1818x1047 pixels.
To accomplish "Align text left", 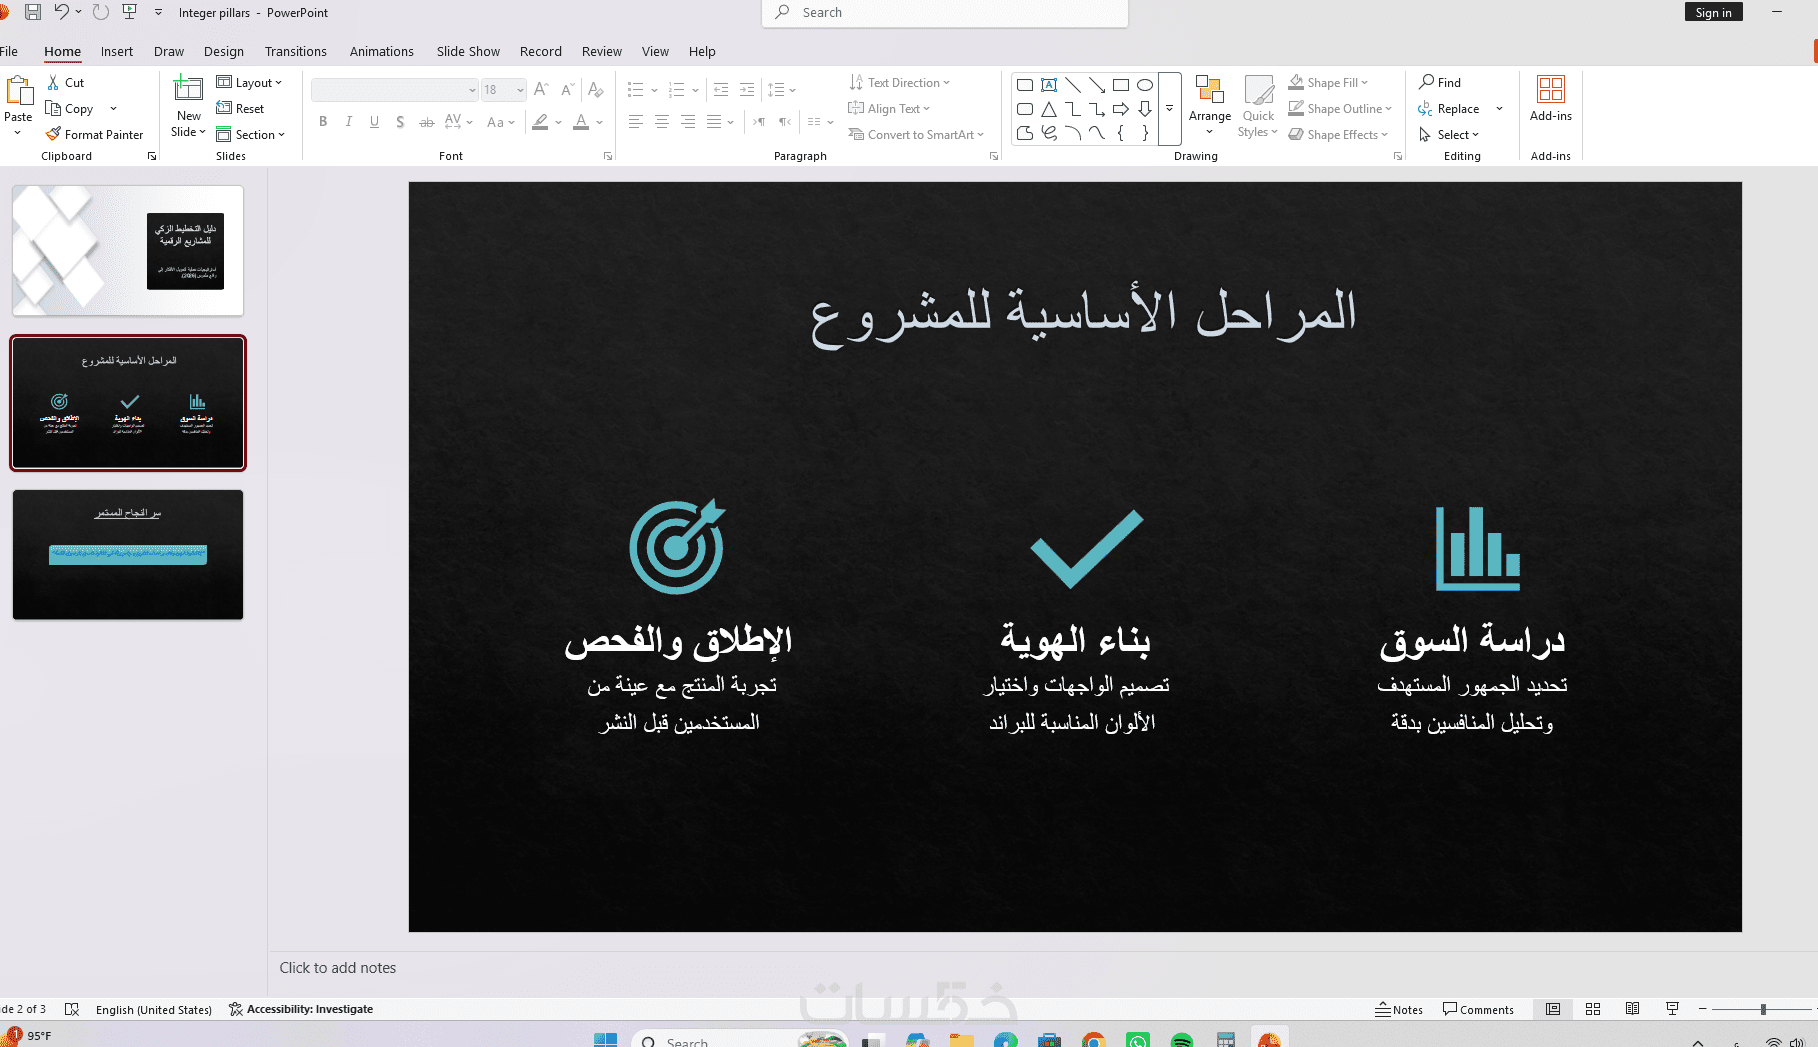I will [x=635, y=122].
